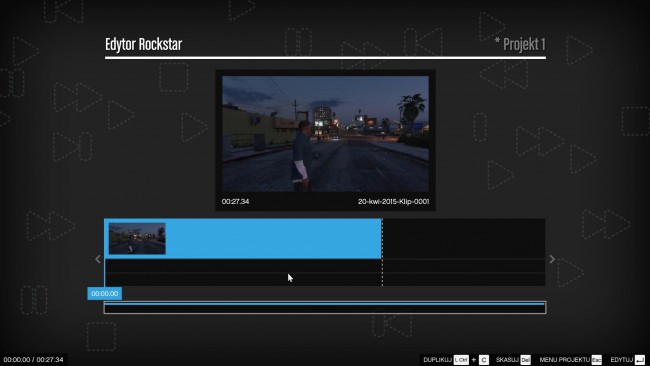Viewport: 650px width, 366px height.
Task: Click the L Ctrl key icon
Action: tap(461, 360)
